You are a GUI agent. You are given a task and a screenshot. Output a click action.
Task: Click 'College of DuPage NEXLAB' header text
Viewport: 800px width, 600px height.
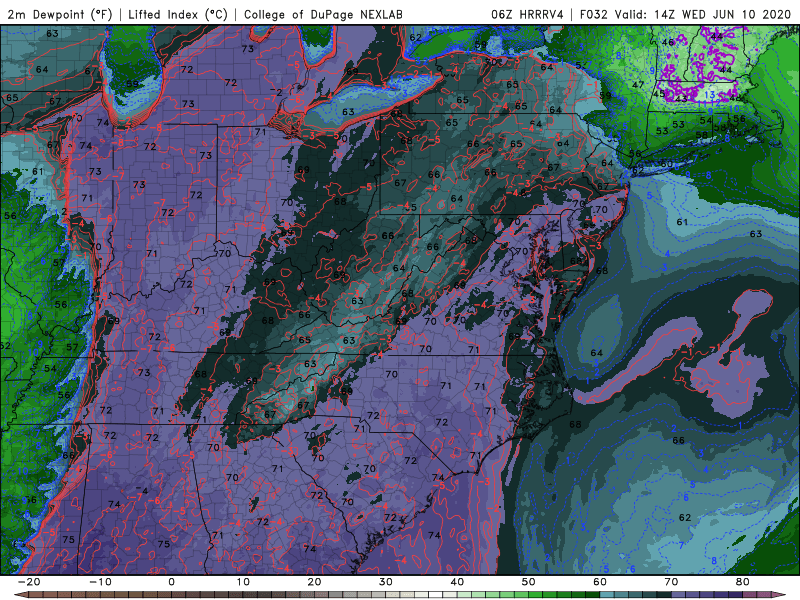(x=323, y=14)
